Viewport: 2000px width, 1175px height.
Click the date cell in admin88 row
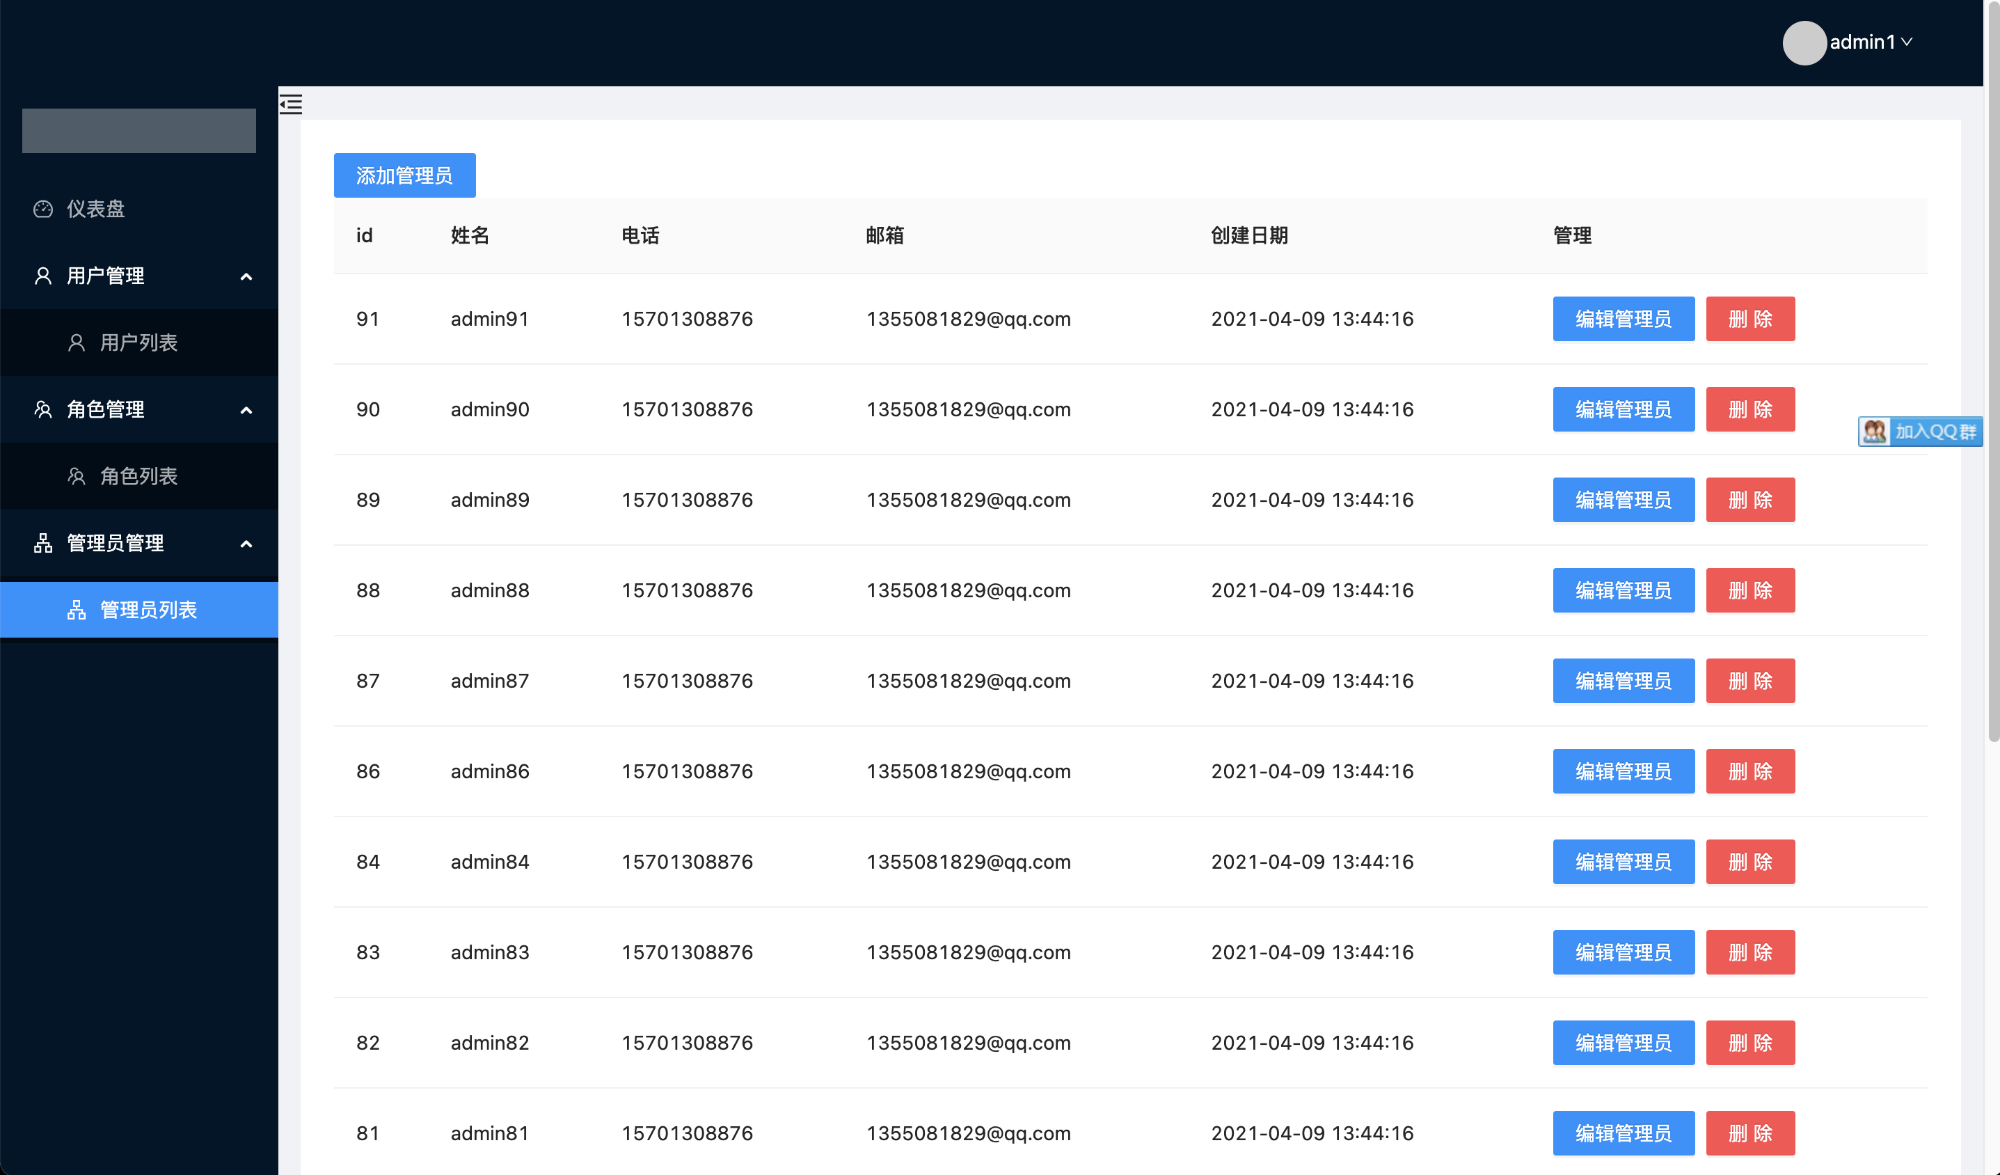tap(1312, 590)
